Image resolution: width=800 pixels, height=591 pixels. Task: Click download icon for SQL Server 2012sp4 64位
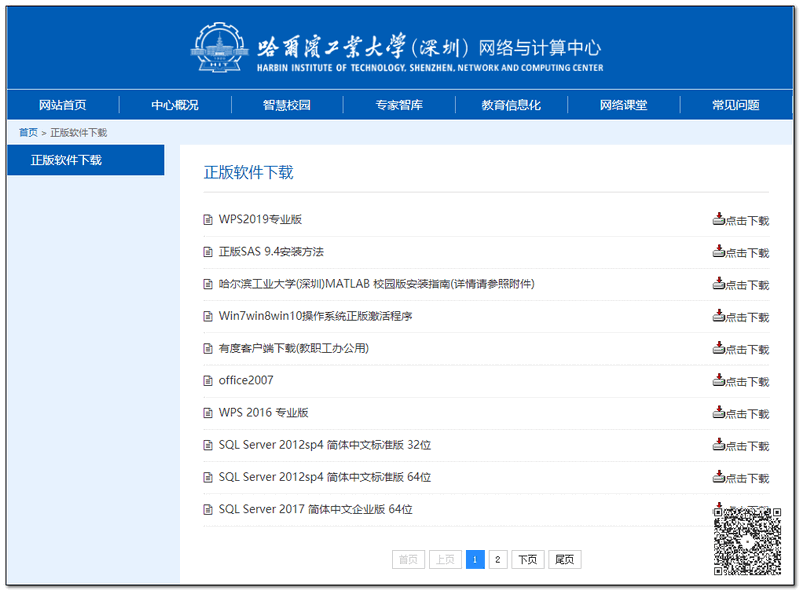pos(718,476)
